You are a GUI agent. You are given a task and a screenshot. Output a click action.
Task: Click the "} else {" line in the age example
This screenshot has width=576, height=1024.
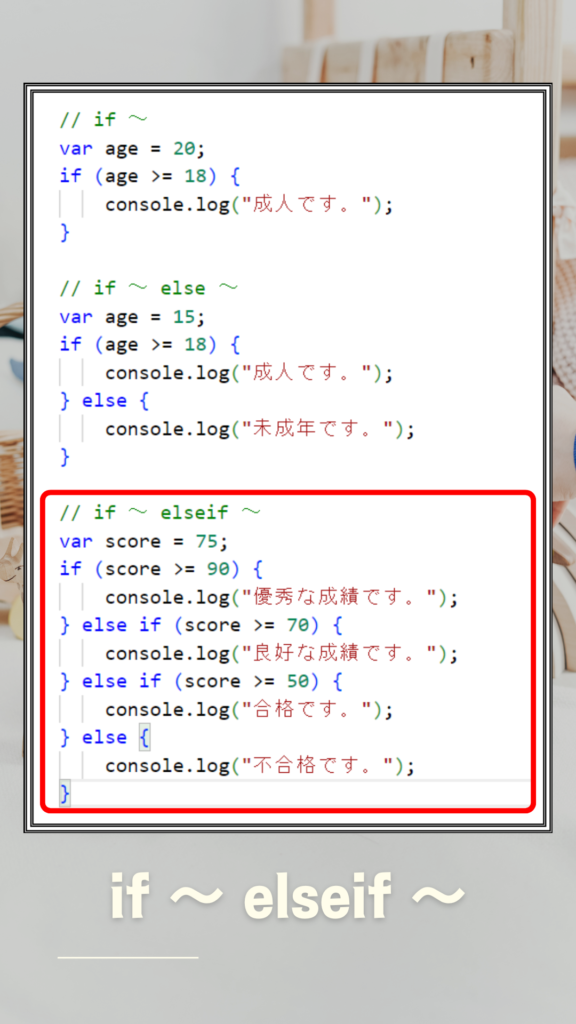click(x=104, y=401)
